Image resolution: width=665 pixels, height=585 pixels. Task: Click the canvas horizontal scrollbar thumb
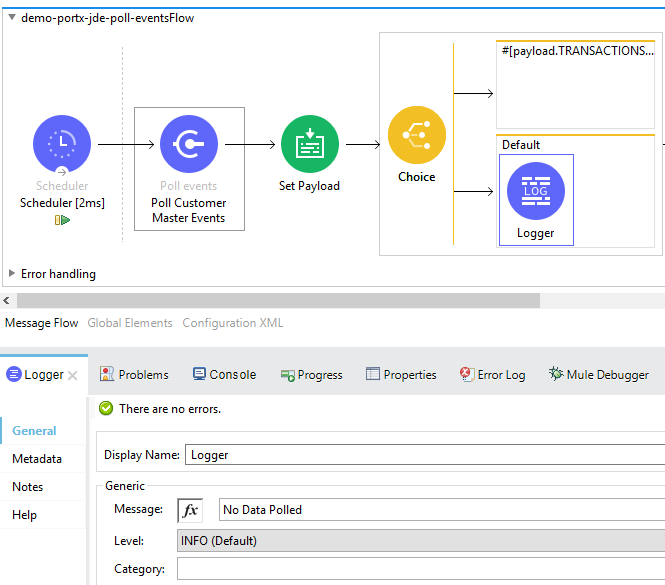(x=278, y=301)
